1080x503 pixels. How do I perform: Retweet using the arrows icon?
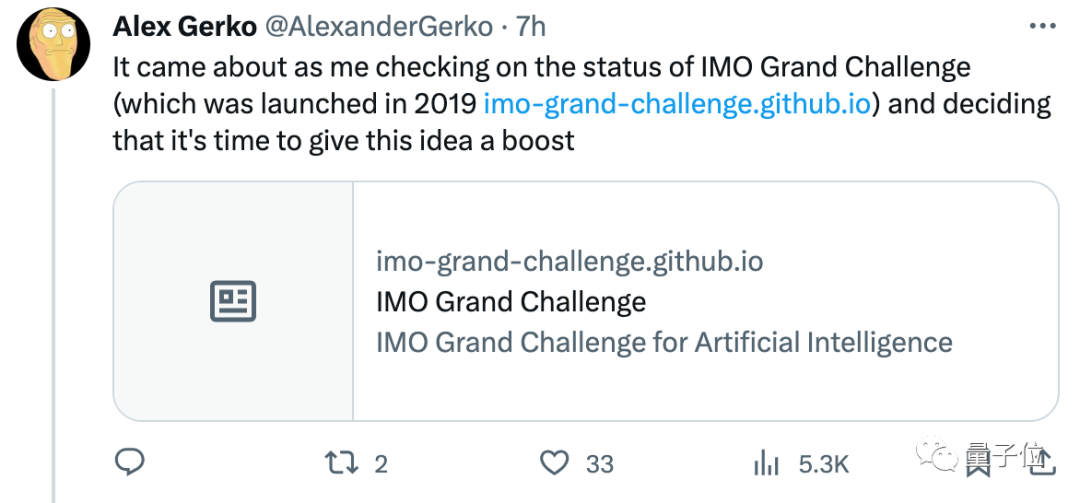coord(342,463)
